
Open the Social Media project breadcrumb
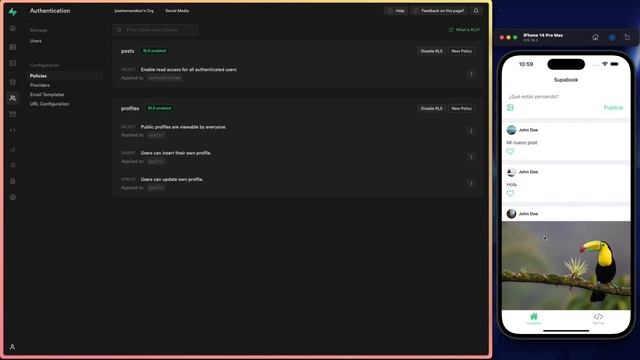[x=177, y=11]
